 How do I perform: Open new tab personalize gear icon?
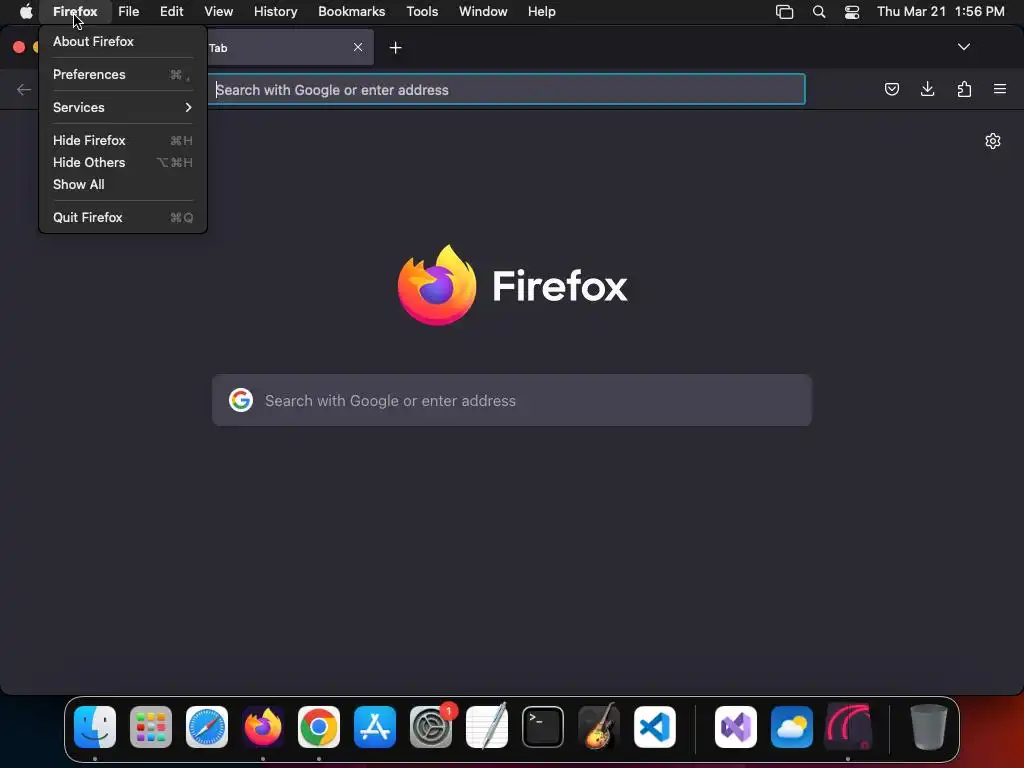pos(993,141)
